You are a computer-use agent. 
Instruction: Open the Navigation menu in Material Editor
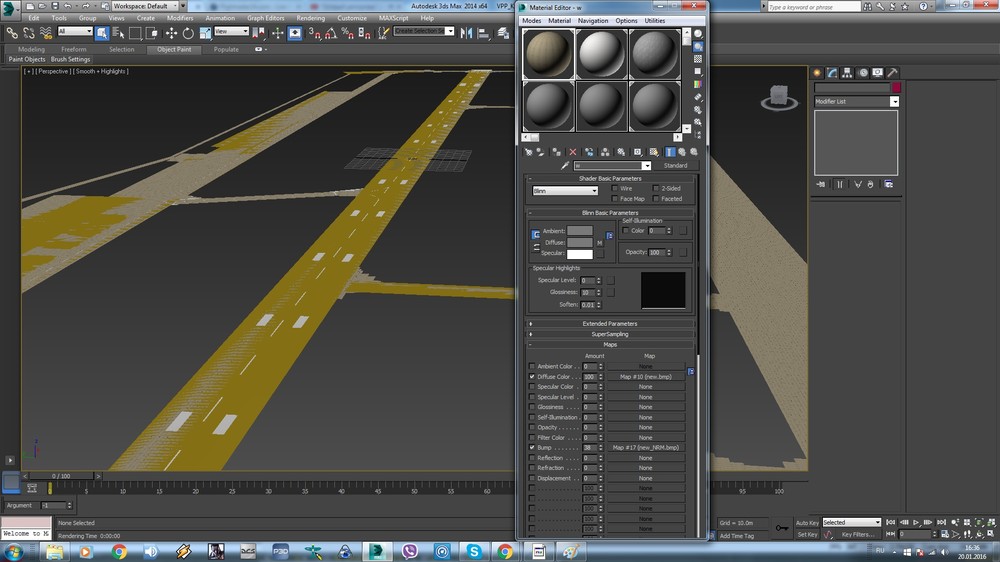[x=592, y=21]
